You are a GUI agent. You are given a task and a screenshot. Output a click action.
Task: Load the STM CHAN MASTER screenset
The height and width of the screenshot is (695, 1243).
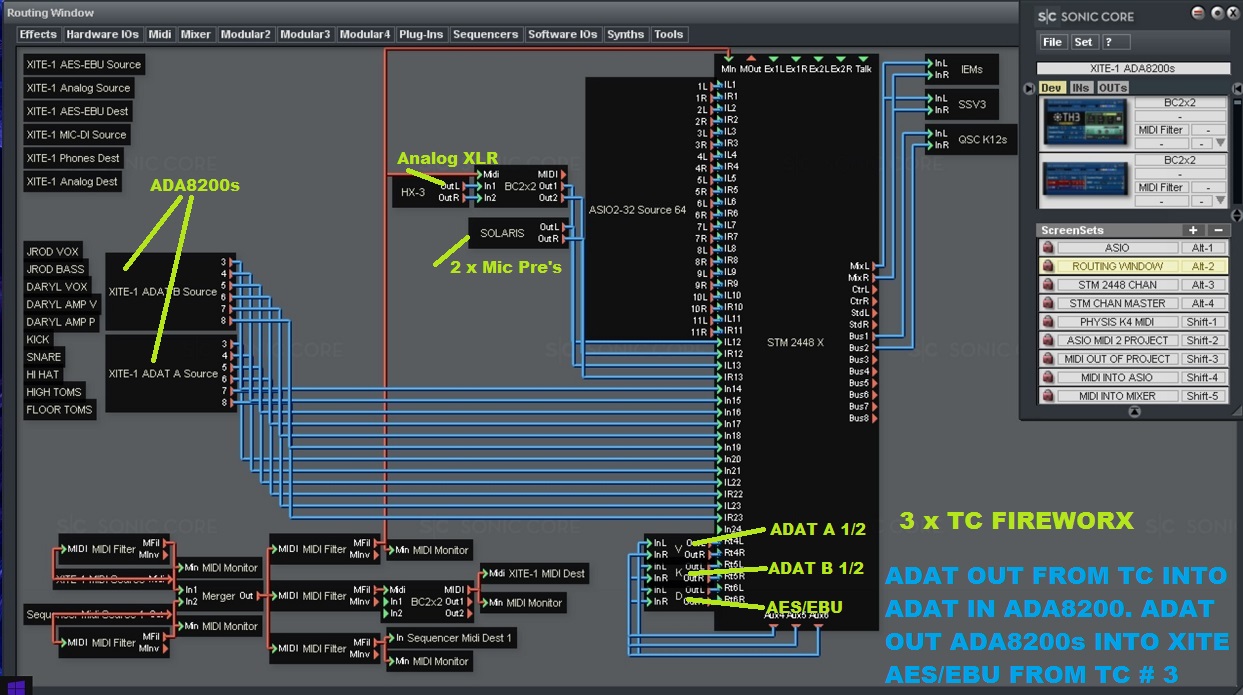(x=1117, y=304)
